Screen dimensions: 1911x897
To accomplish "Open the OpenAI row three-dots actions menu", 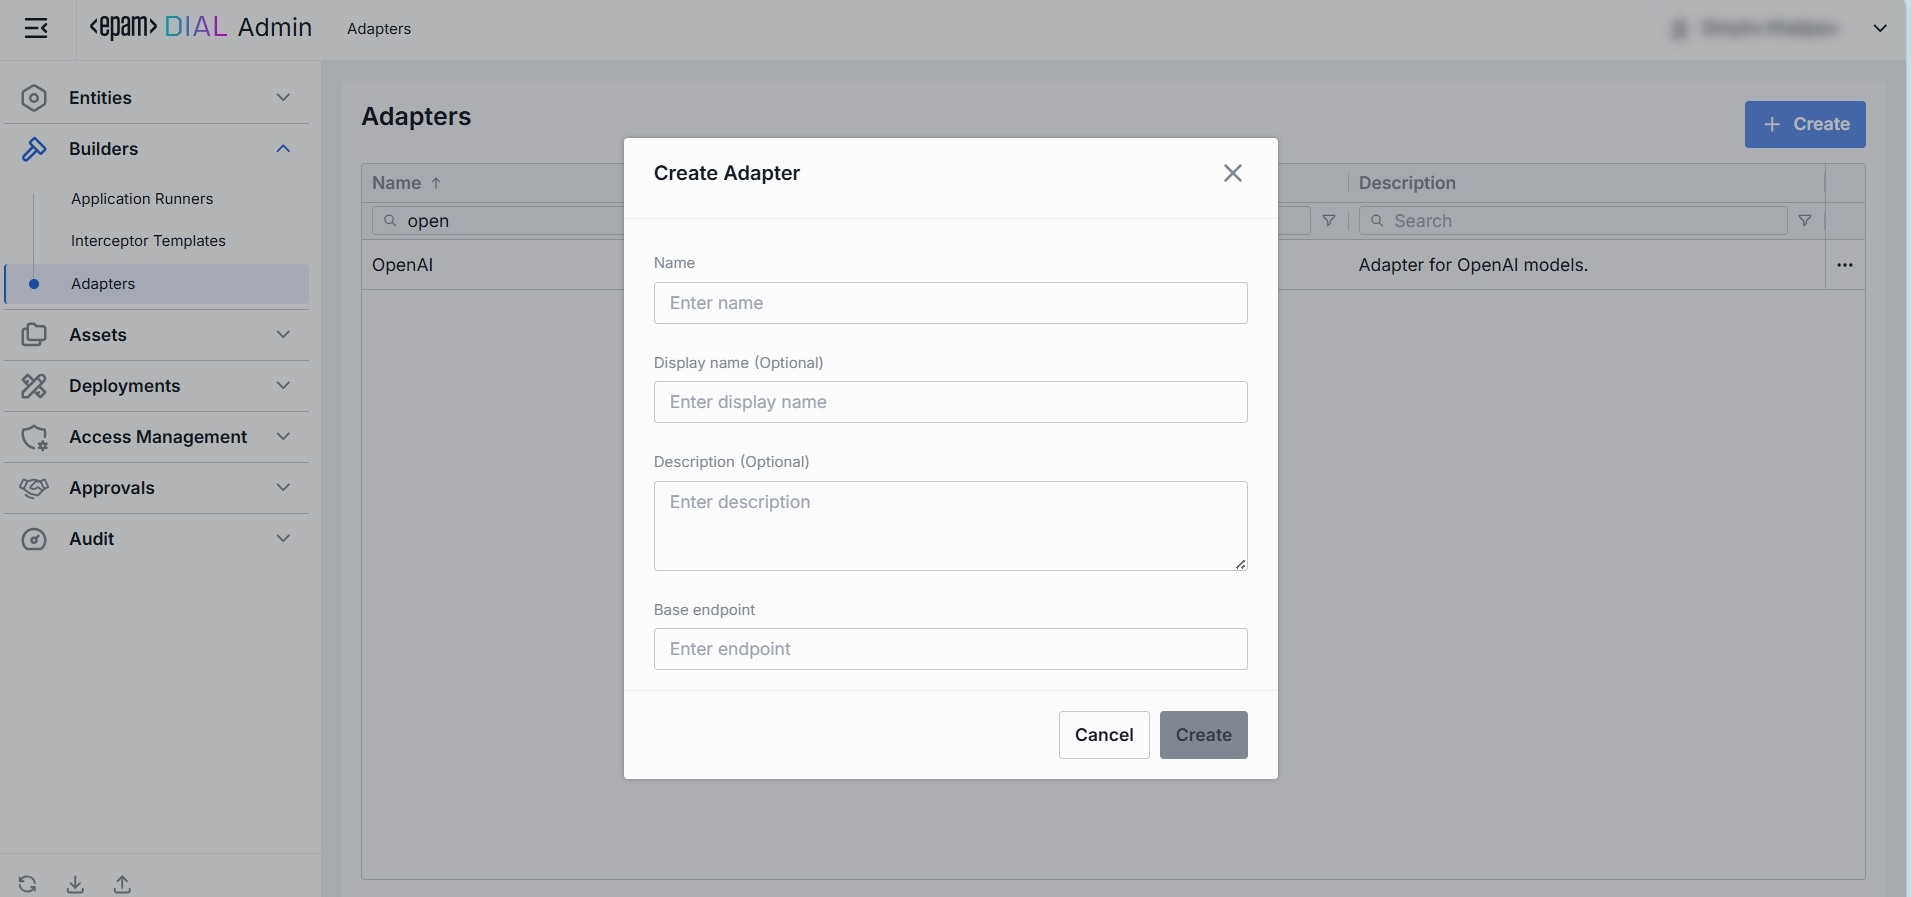I will [x=1844, y=265].
